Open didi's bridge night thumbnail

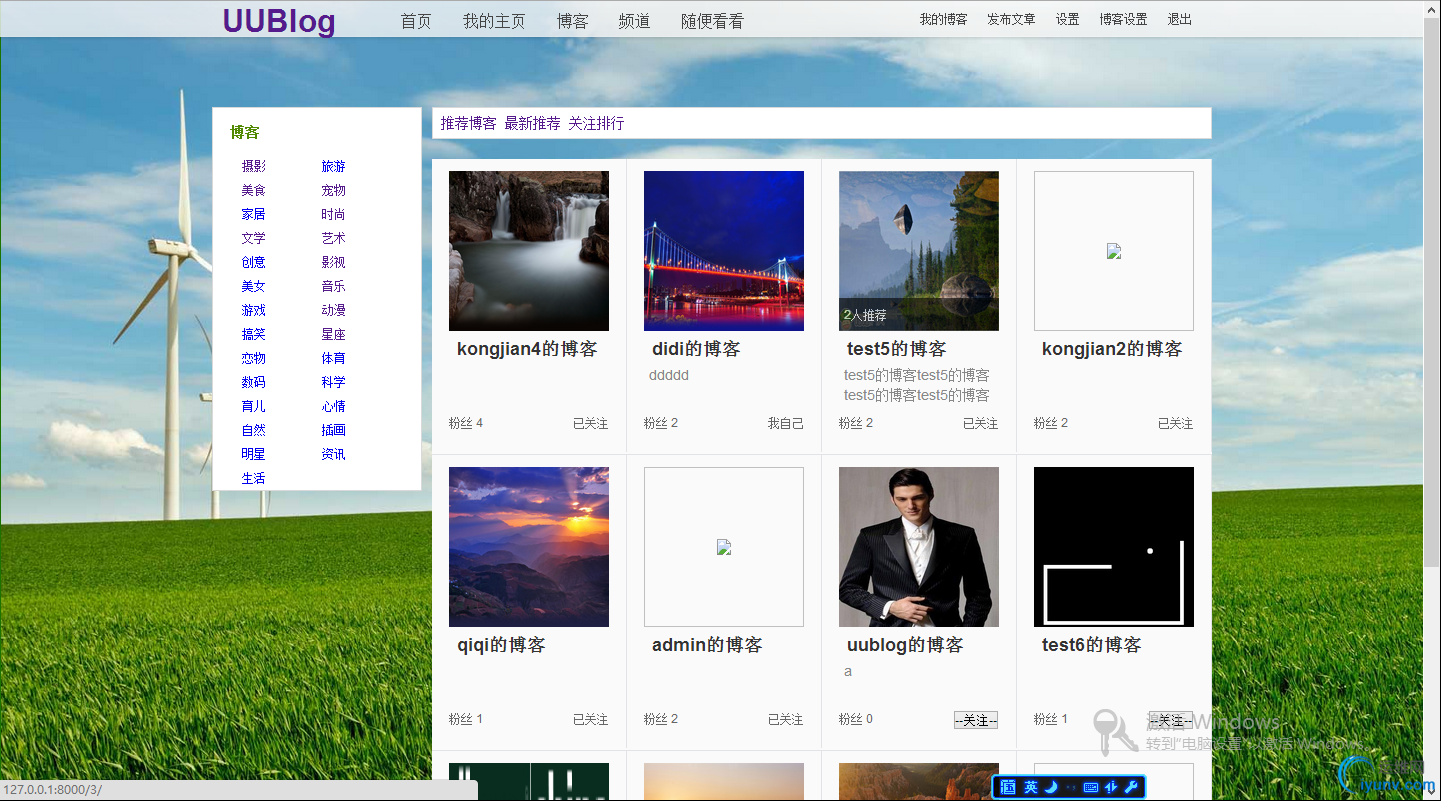[x=724, y=251]
